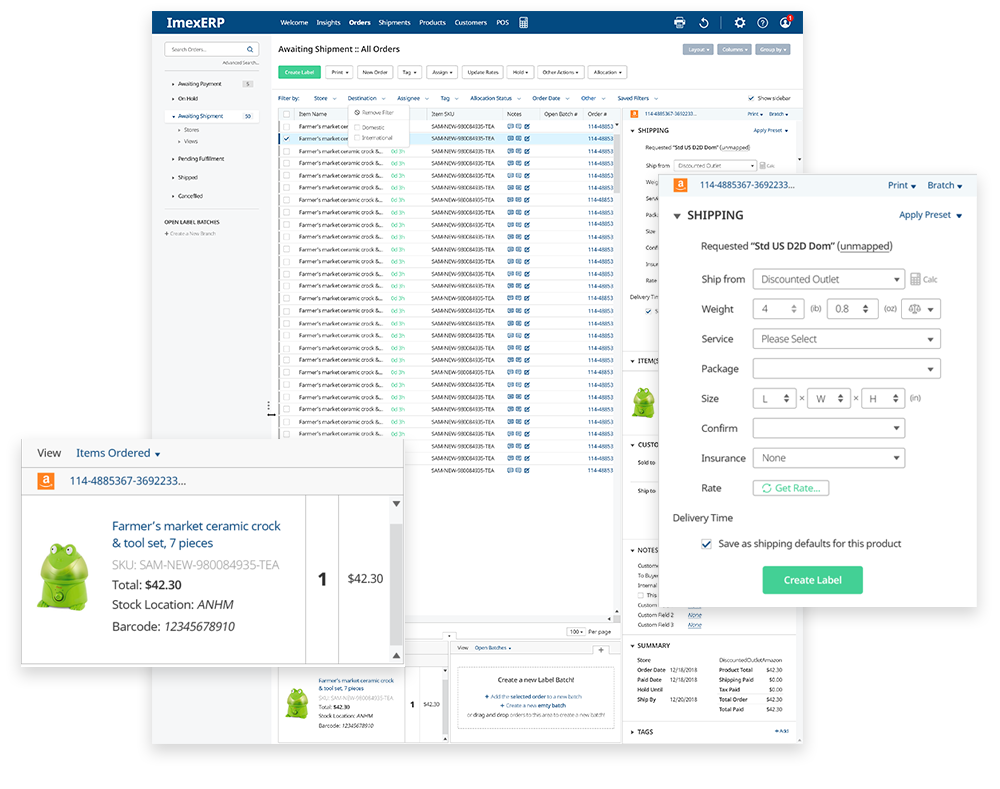Open the help question mark icon
The width and height of the screenshot is (1000, 789).
762,22
